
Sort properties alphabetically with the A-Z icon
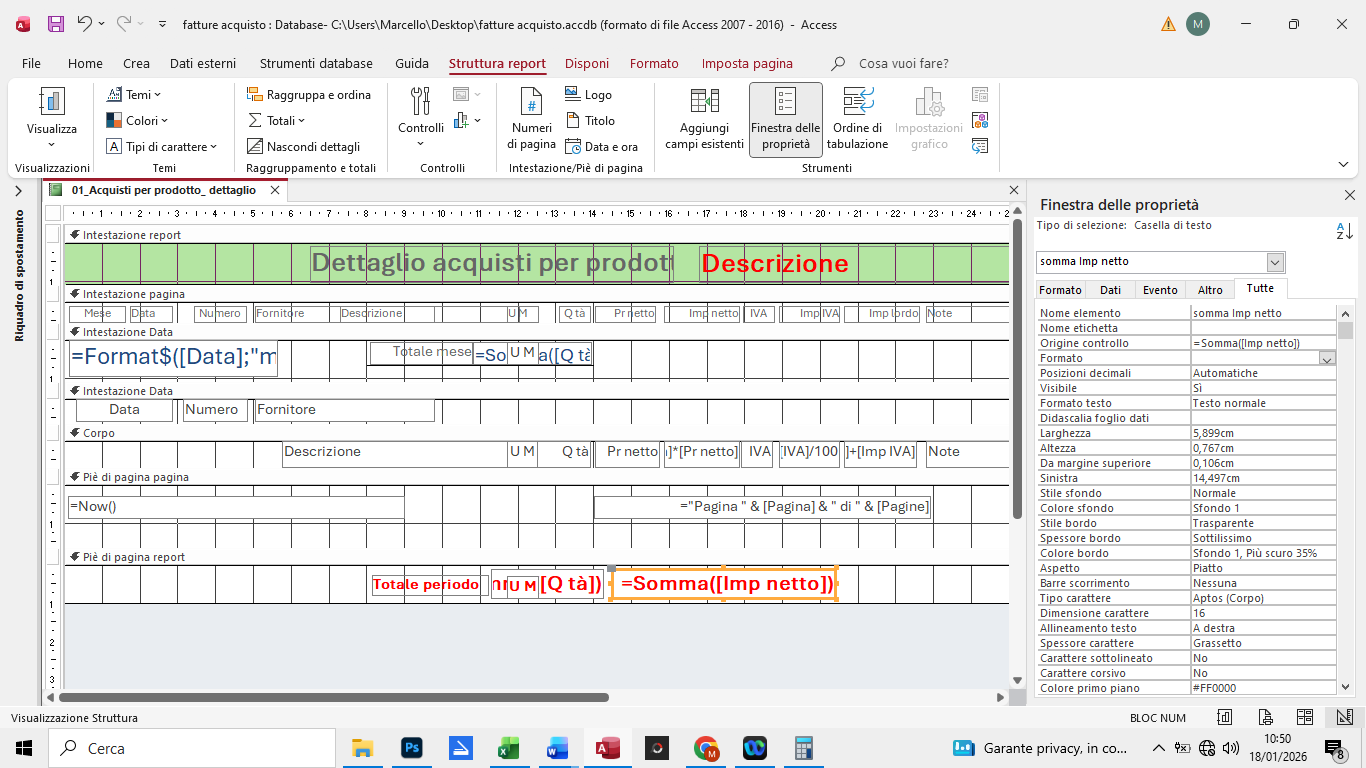(x=1344, y=232)
